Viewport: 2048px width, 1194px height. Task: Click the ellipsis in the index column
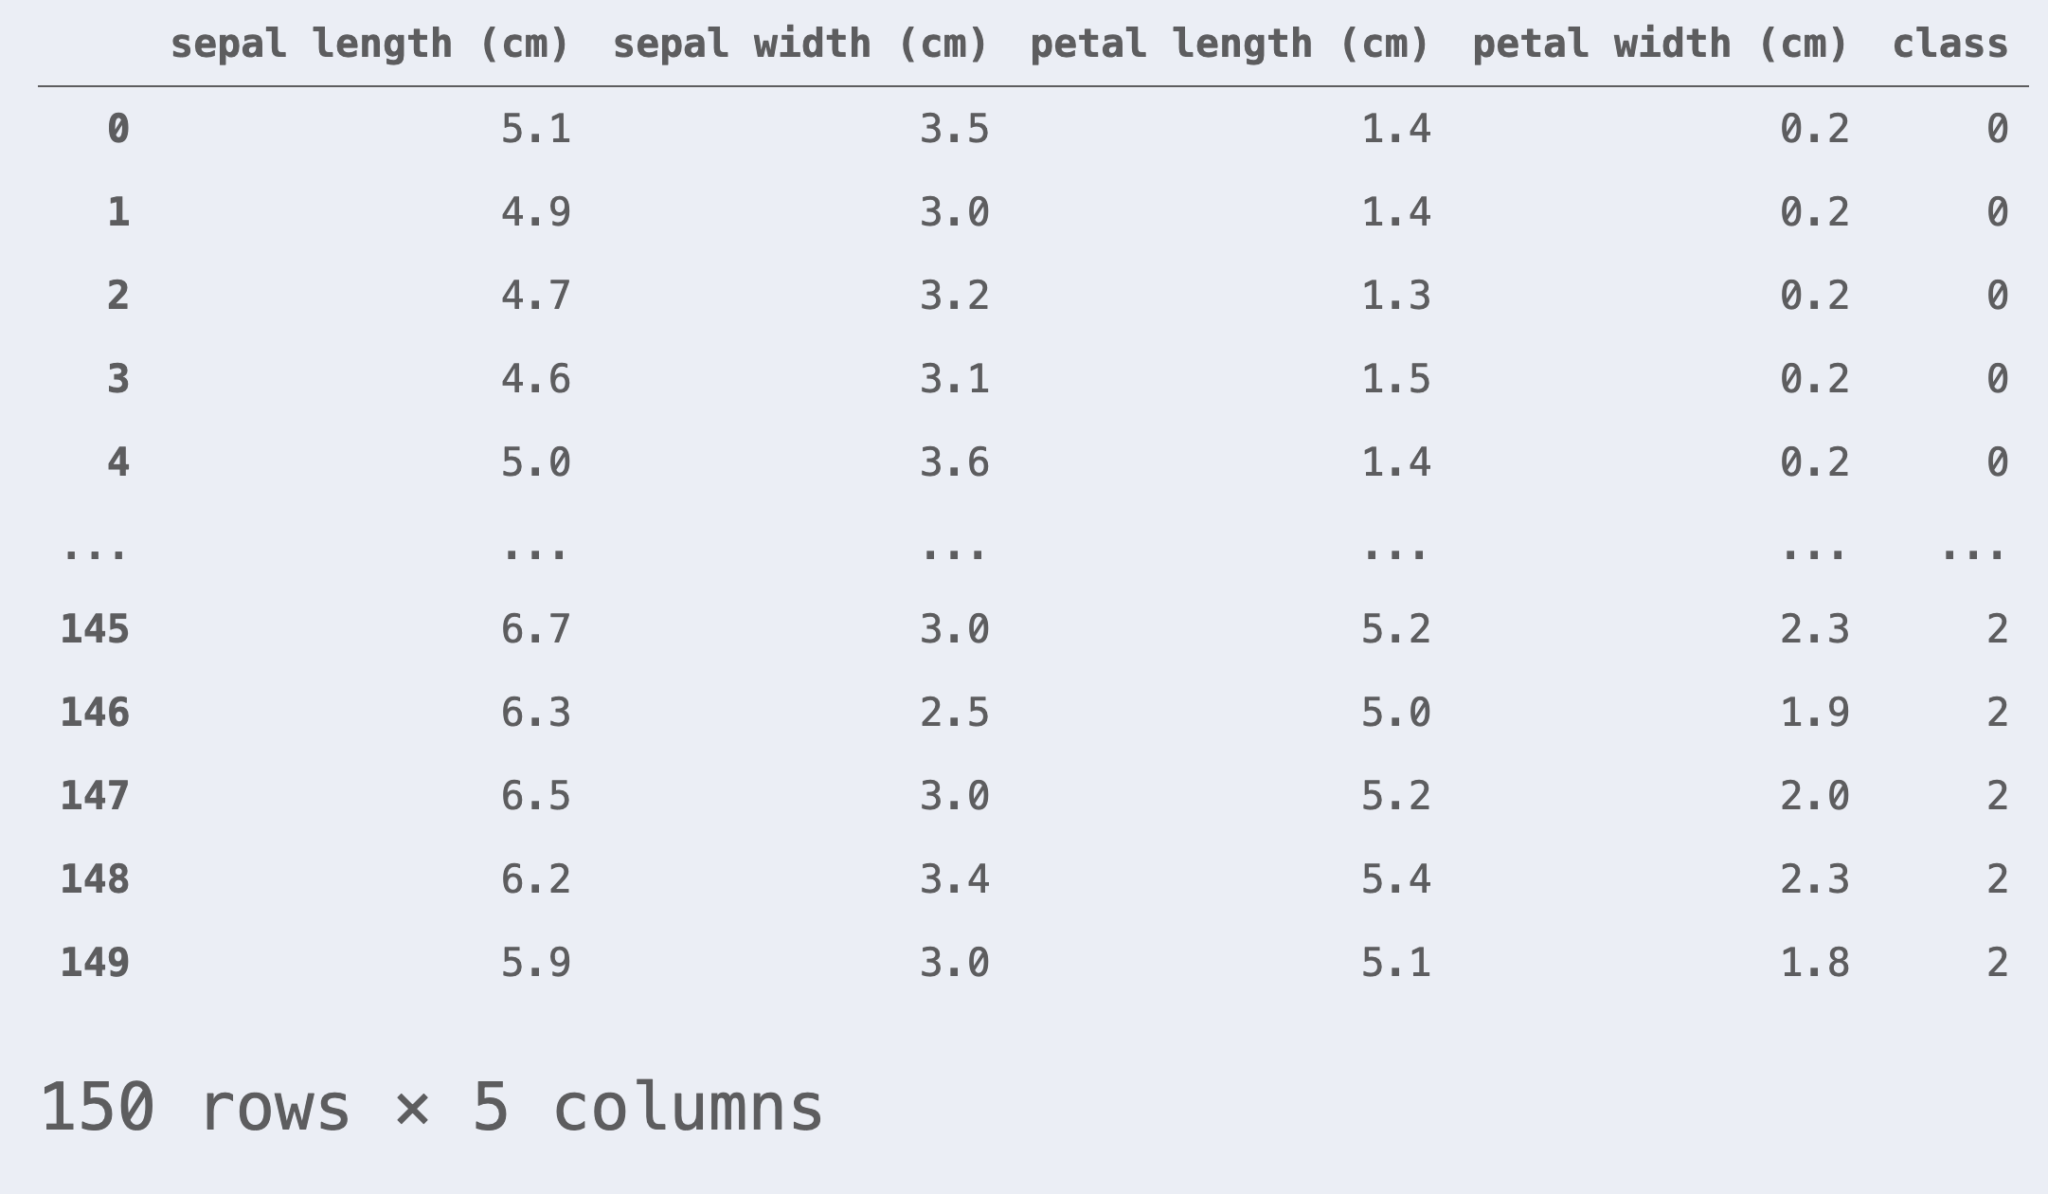pos(95,548)
